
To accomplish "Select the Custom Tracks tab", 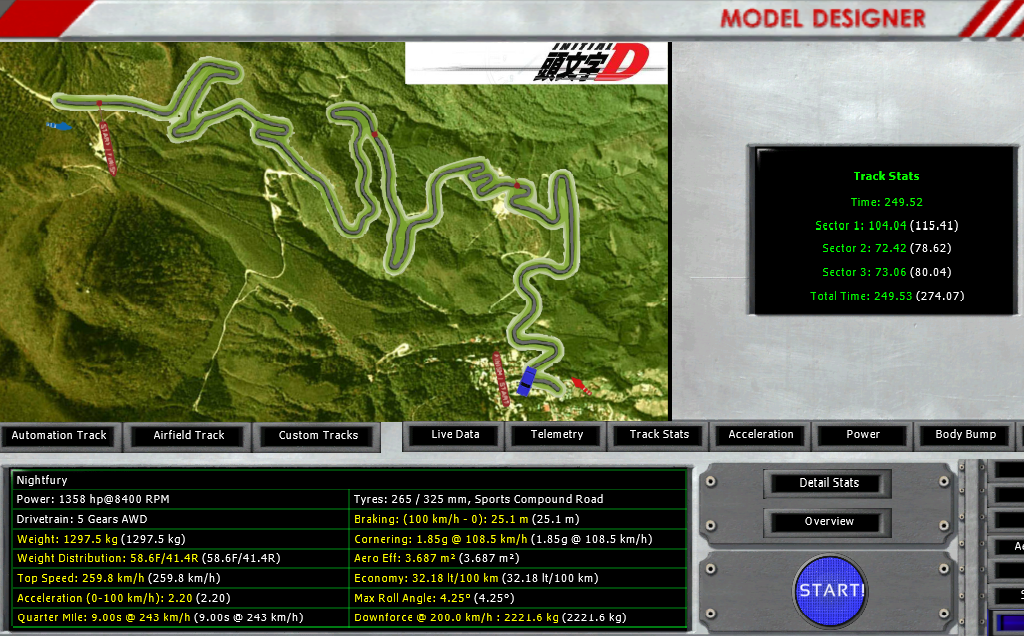I will click(318, 436).
